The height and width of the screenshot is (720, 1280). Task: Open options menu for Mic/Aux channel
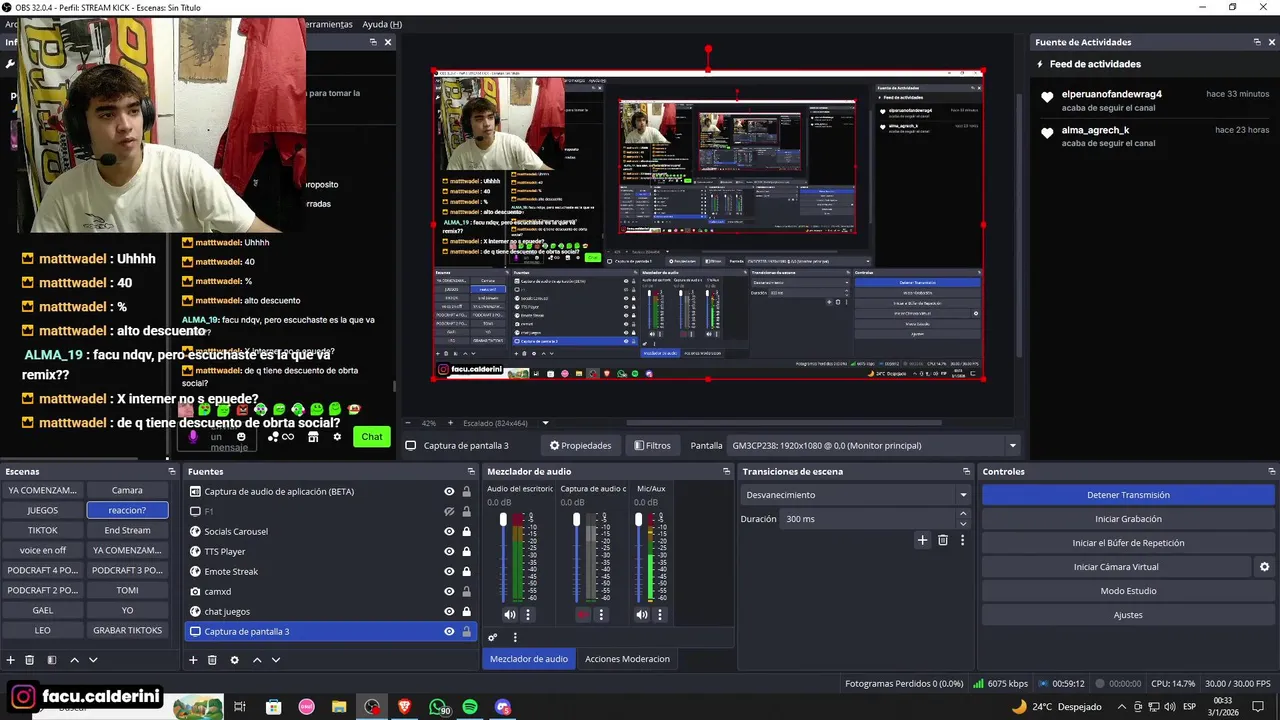point(660,615)
